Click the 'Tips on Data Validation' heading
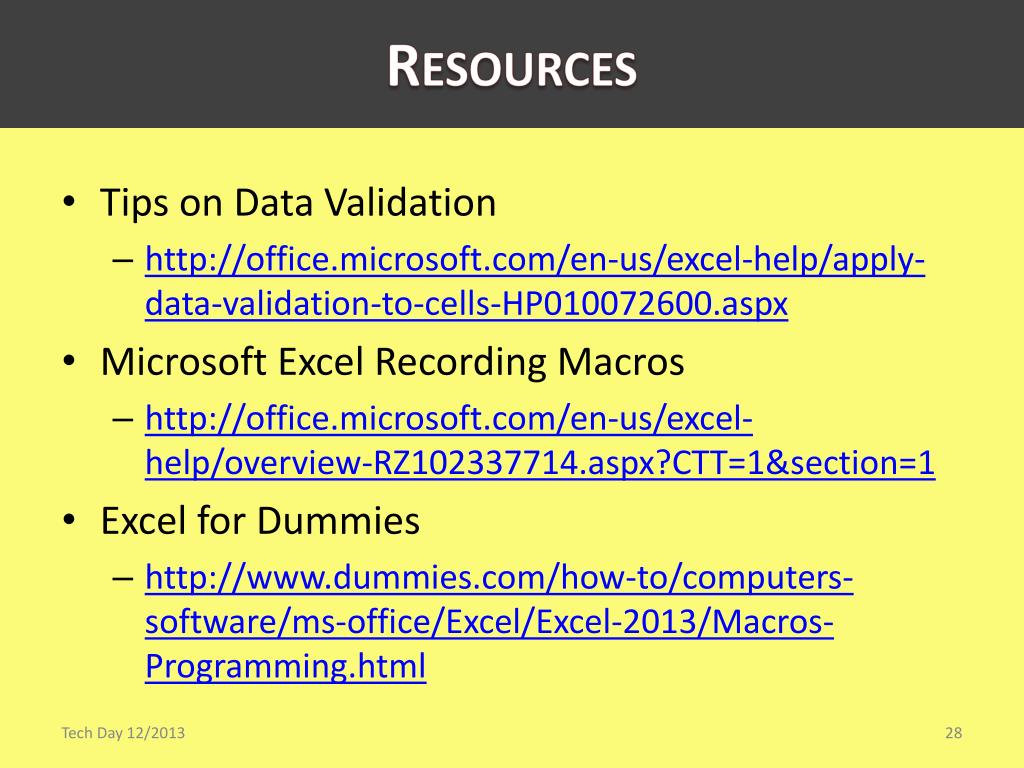This screenshot has width=1024, height=768. tap(298, 202)
